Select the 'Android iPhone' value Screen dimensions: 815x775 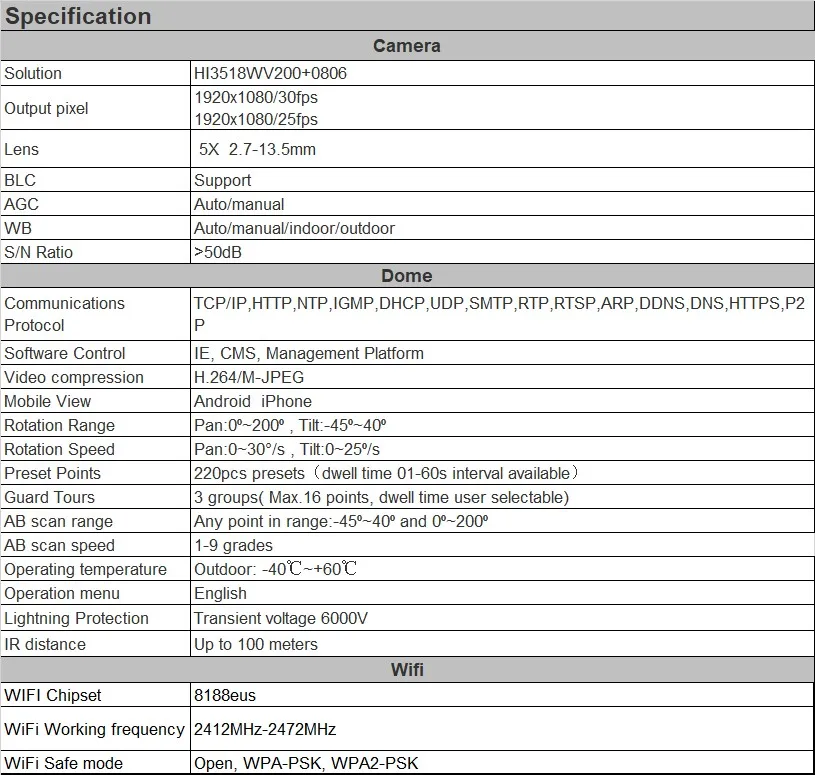pyautogui.click(x=253, y=401)
